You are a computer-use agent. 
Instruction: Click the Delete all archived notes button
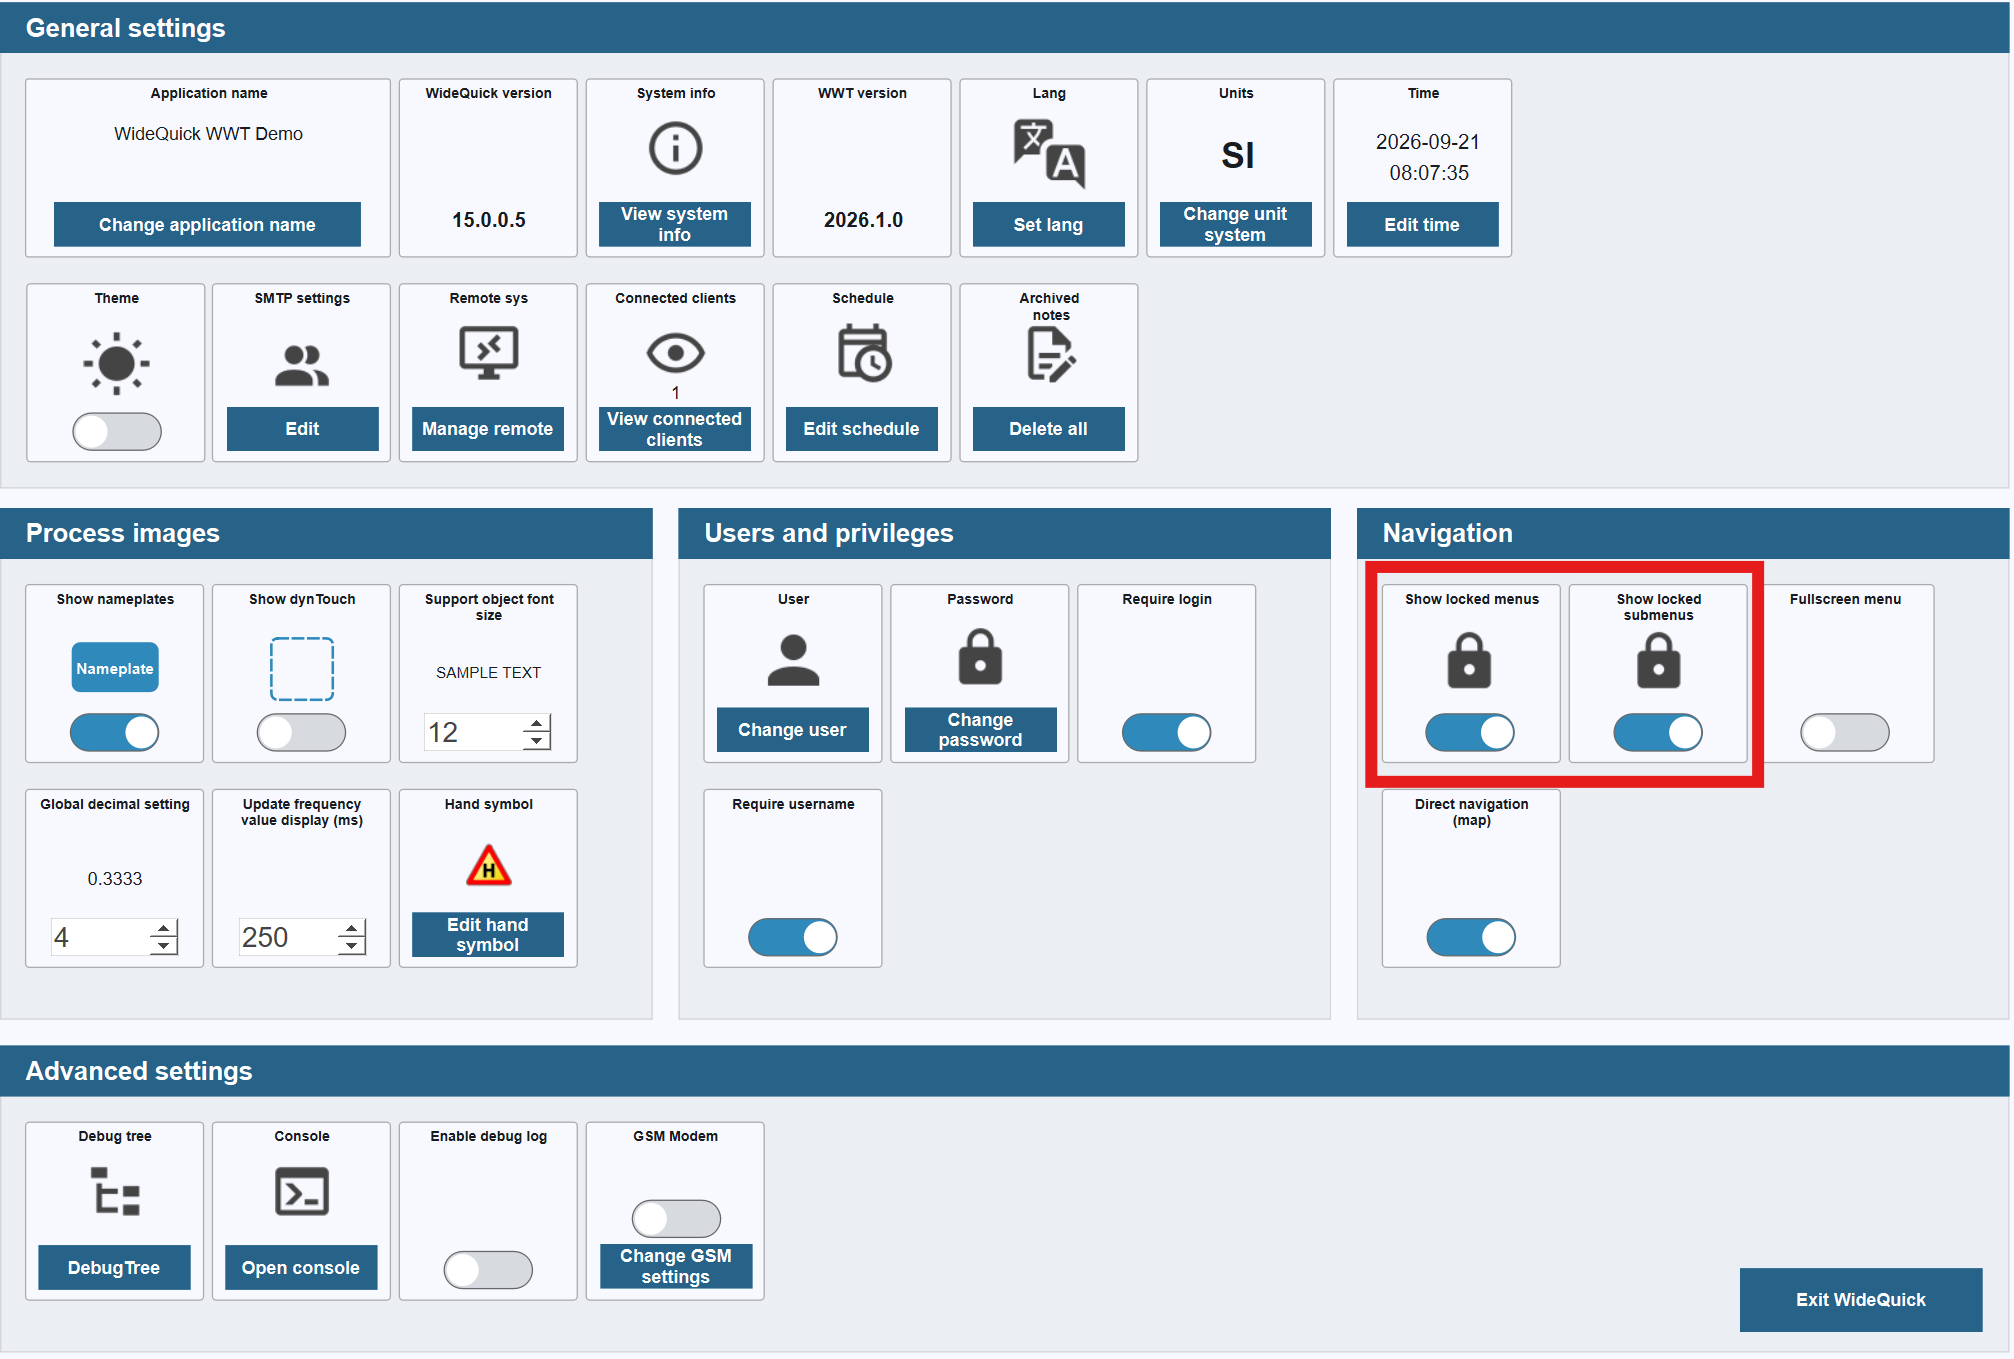(x=1048, y=429)
